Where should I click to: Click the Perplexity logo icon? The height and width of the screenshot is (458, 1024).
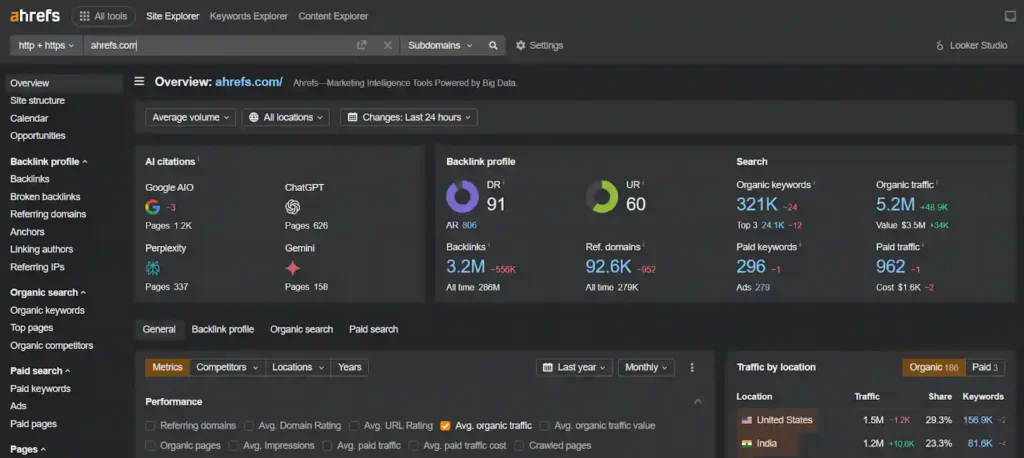click(x=153, y=268)
